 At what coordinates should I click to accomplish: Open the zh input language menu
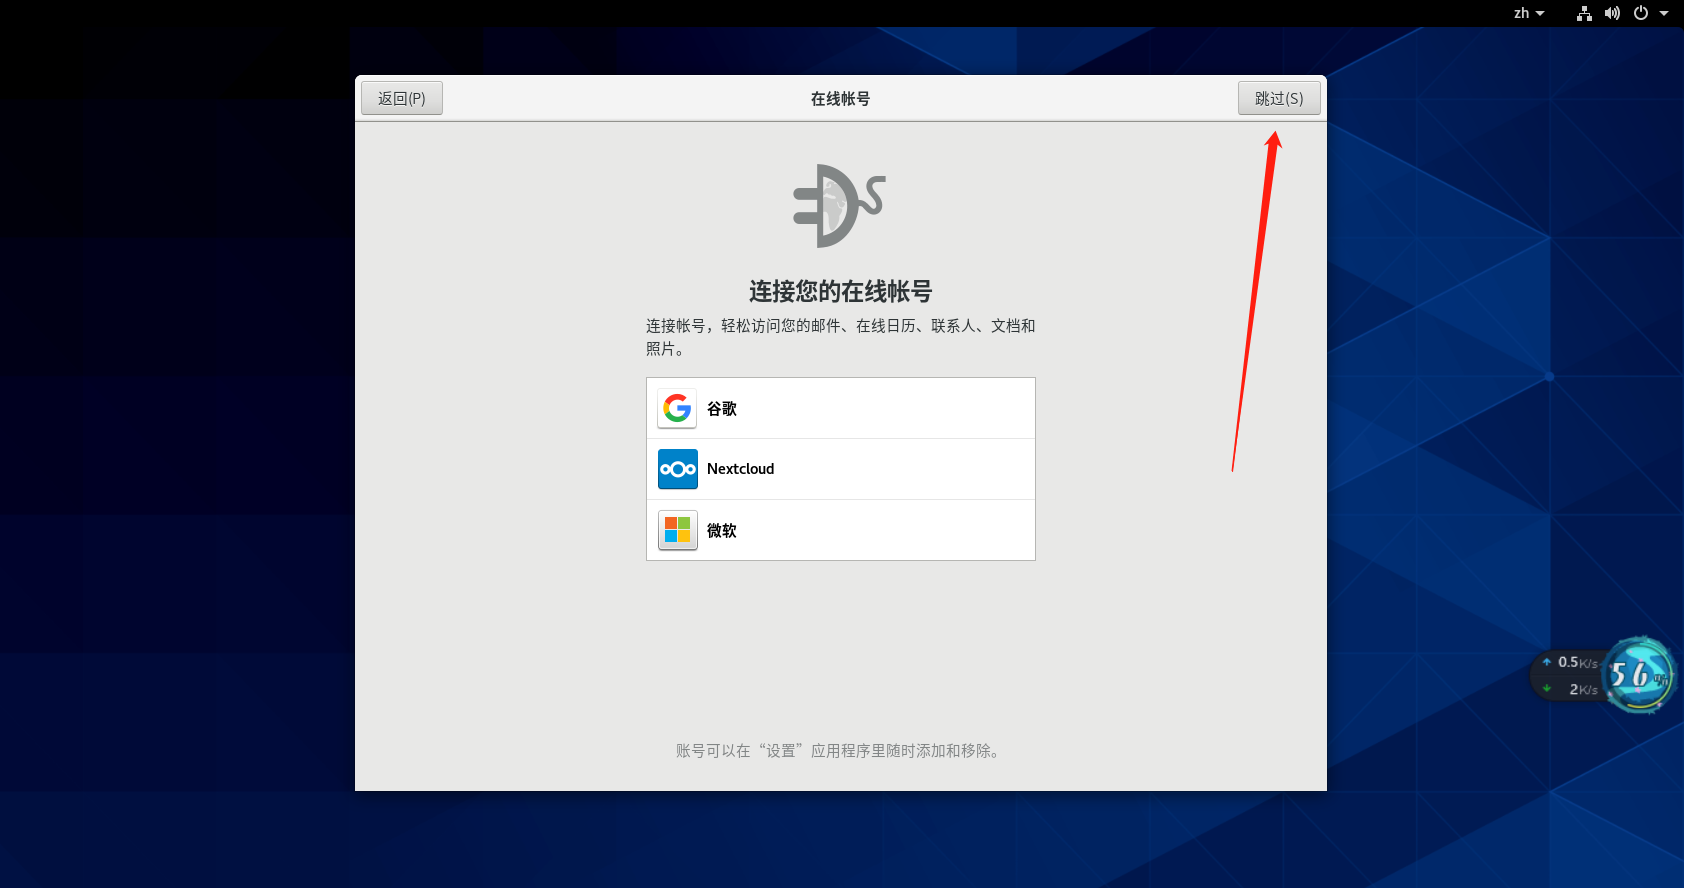tap(1529, 13)
